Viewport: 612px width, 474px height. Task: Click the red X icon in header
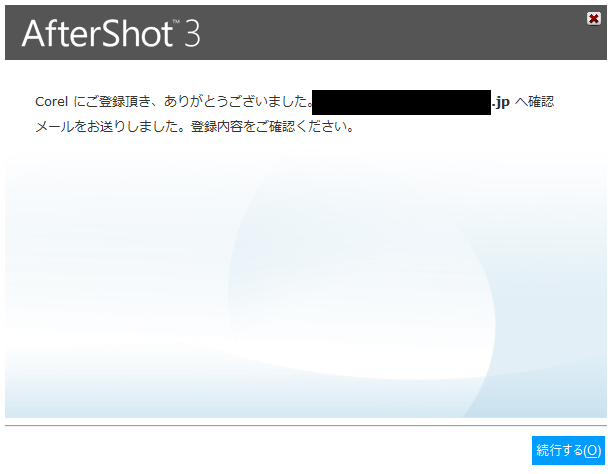pyautogui.click(x=593, y=18)
